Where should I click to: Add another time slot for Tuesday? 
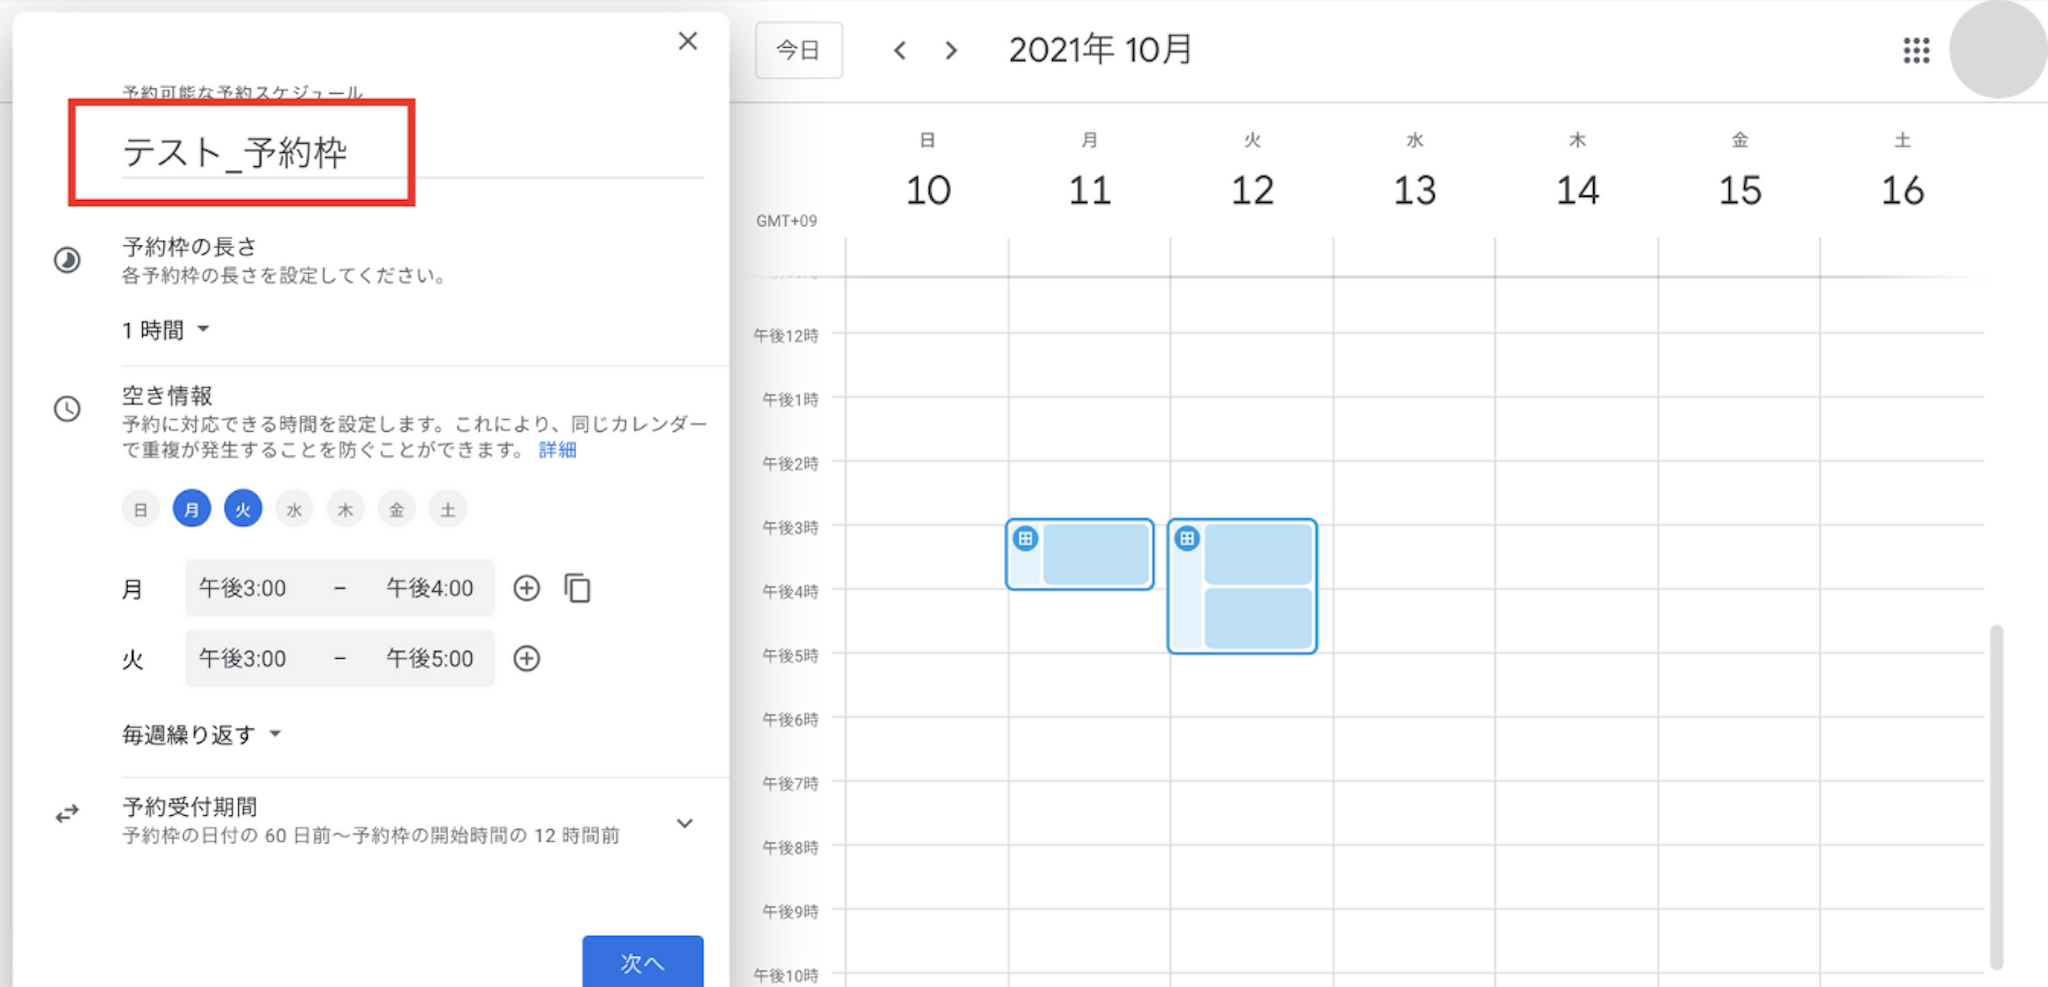[x=527, y=658]
